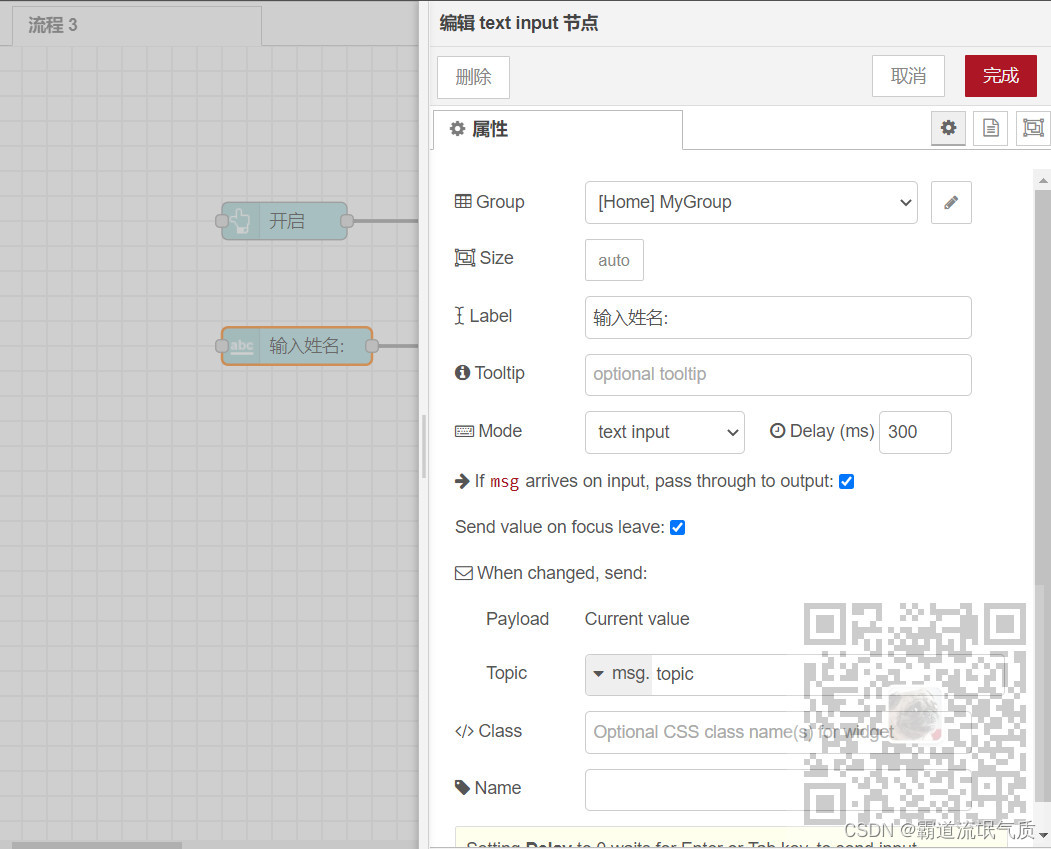Image resolution: width=1051 pixels, height=849 pixels.
Task: Toggle Send value on focus leave
Action: (x=677, y=527)
